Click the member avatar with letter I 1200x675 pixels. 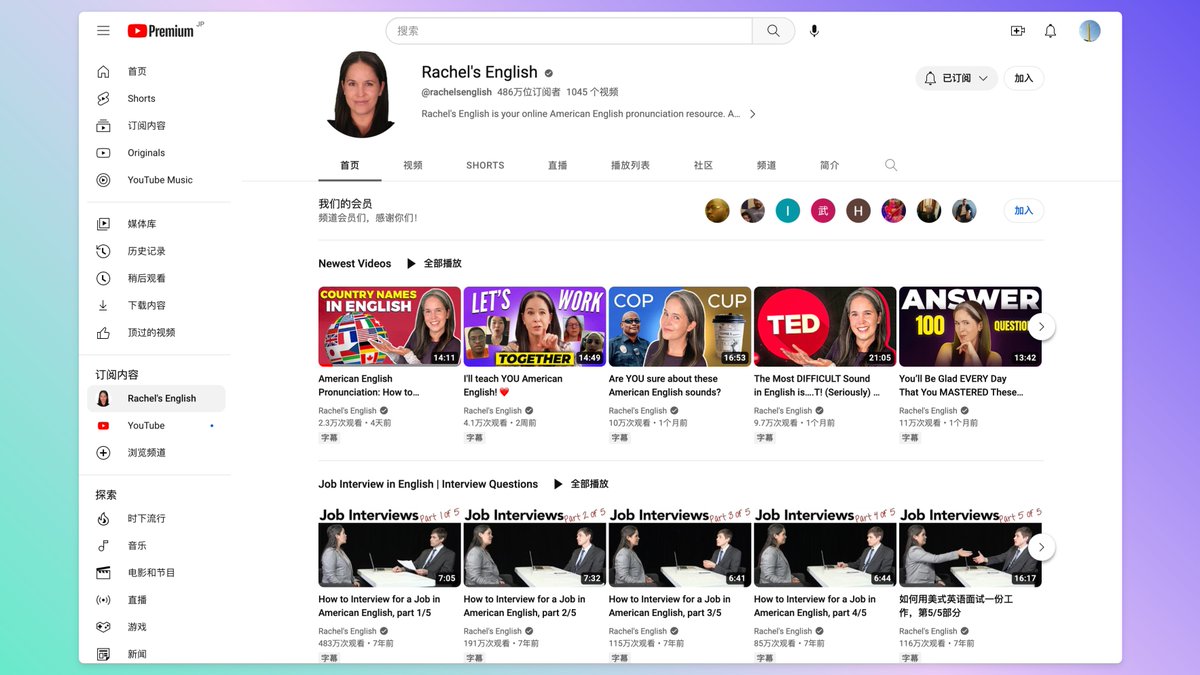788,211
